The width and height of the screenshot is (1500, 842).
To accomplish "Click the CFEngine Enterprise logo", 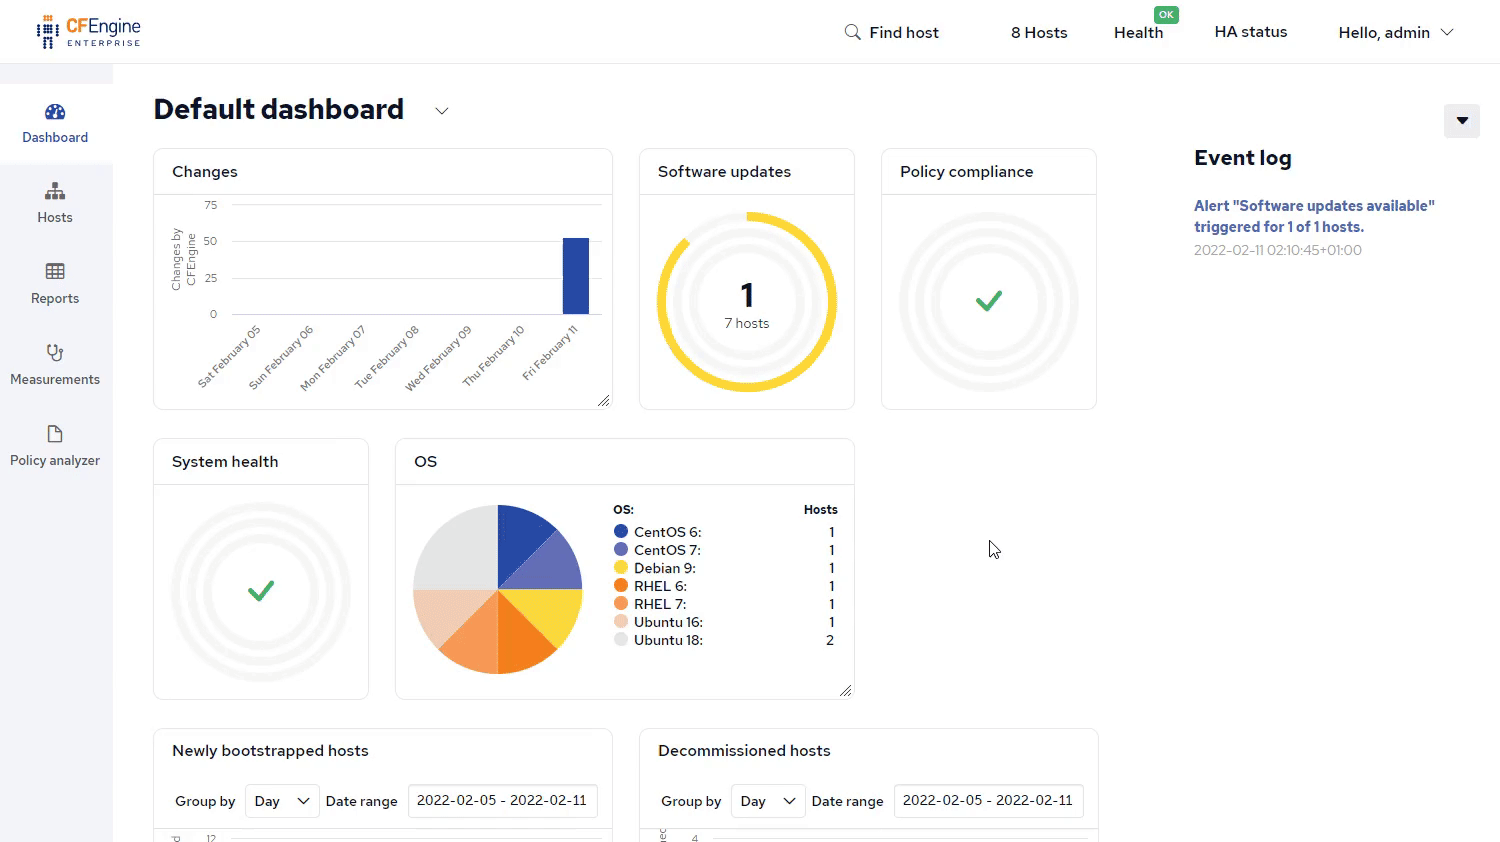I will [89, 32].
